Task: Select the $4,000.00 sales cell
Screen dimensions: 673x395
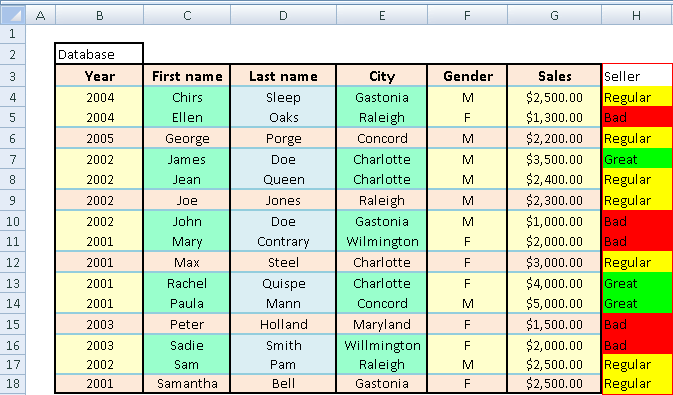Action: pos(554,283)
